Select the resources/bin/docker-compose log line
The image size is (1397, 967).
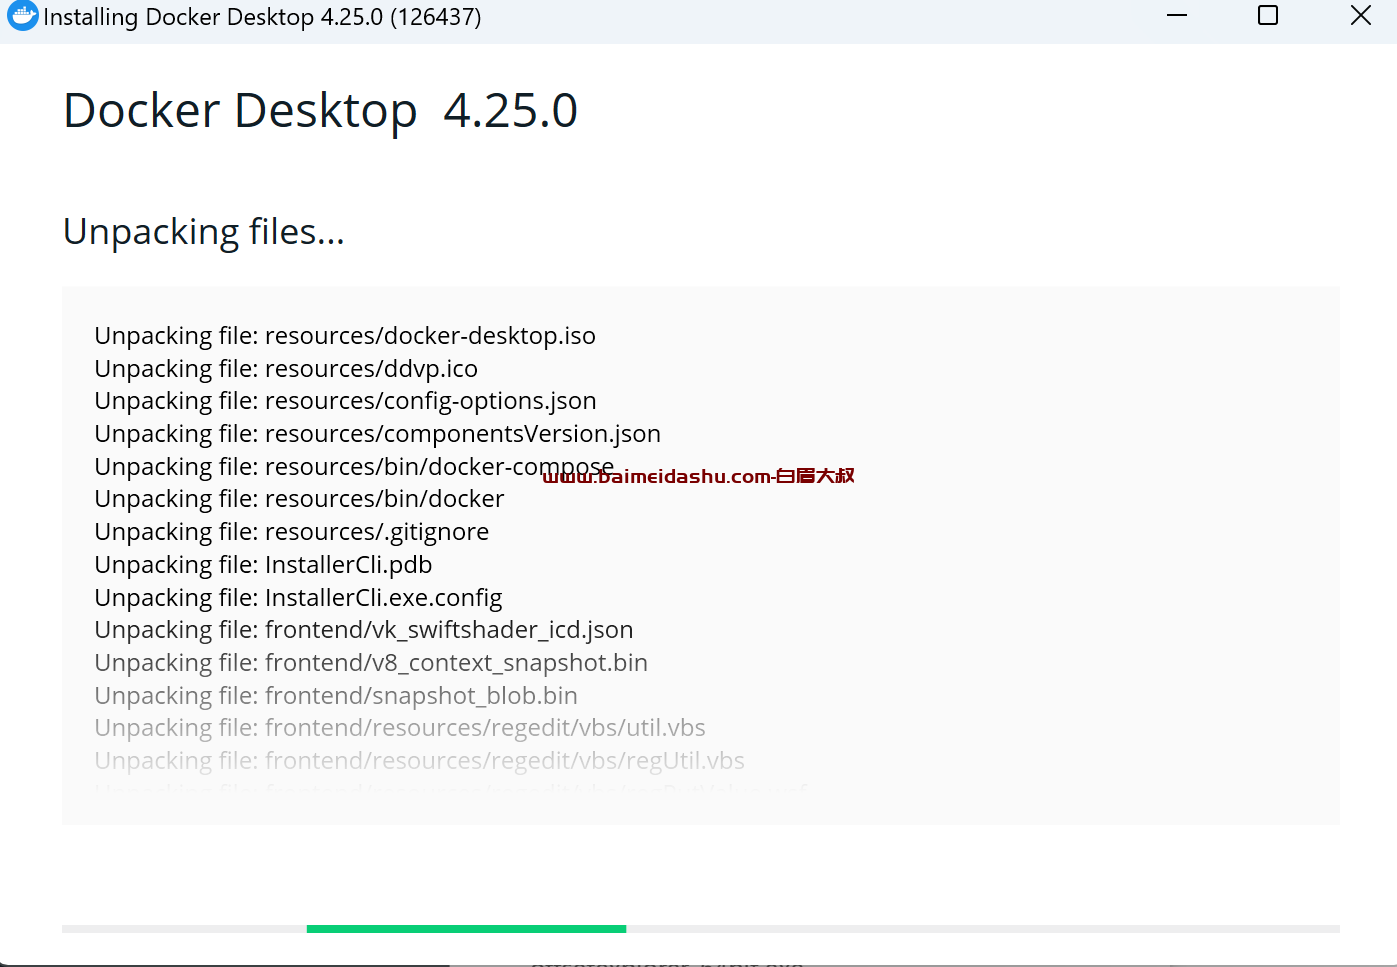pos(354,467)
